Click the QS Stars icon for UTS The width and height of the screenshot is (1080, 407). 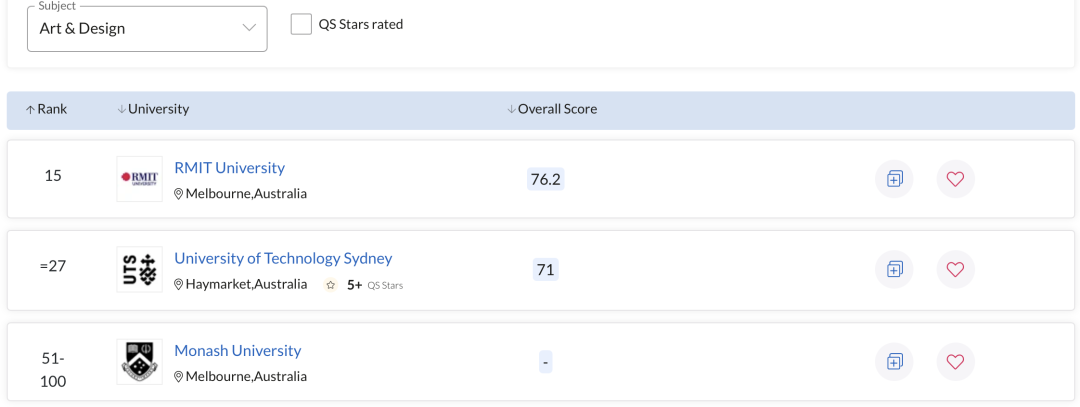click(x=331, y=284)
